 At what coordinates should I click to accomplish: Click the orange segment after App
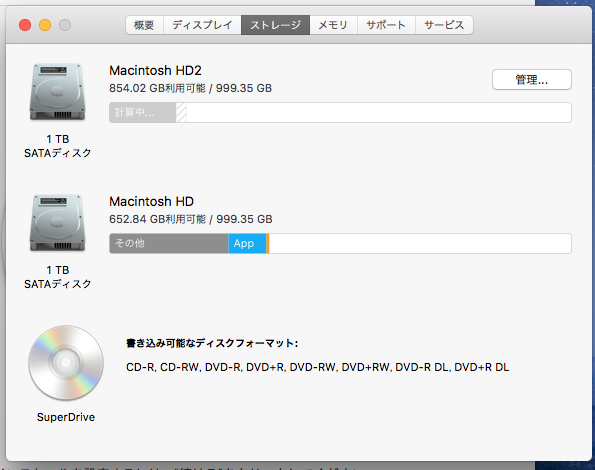[268, 243]
